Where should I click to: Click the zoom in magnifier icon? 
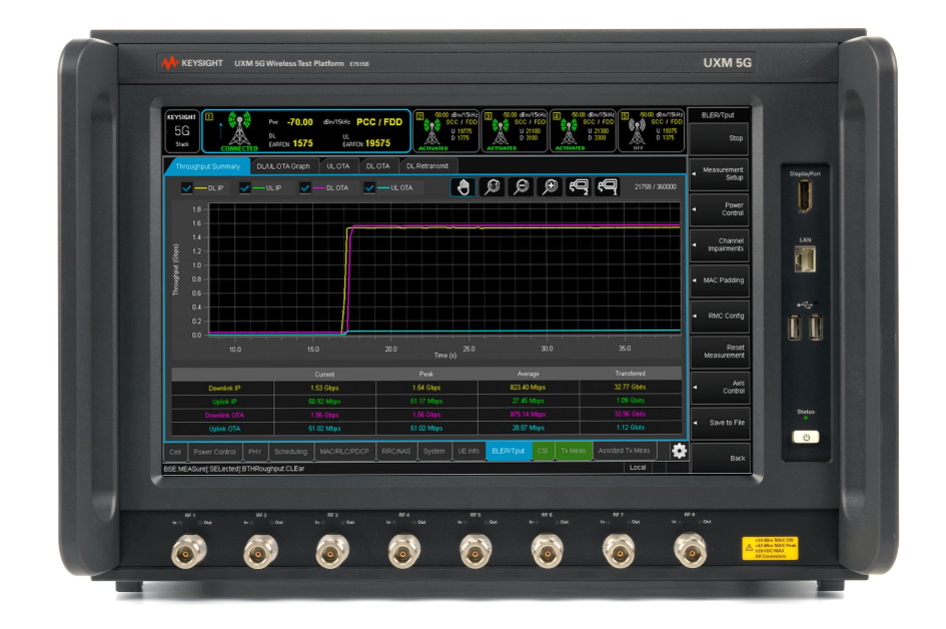(x=550, y=187)
